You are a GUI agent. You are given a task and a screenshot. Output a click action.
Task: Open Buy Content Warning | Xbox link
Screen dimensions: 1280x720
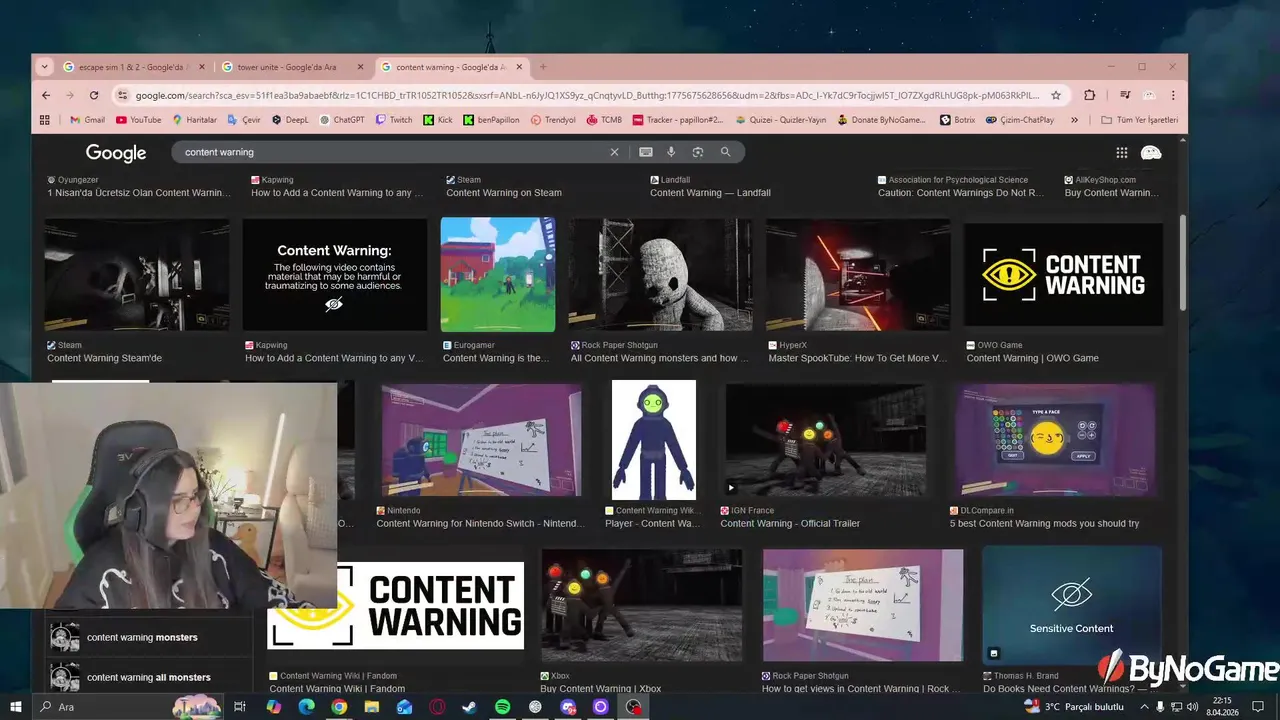pos(600,688)
